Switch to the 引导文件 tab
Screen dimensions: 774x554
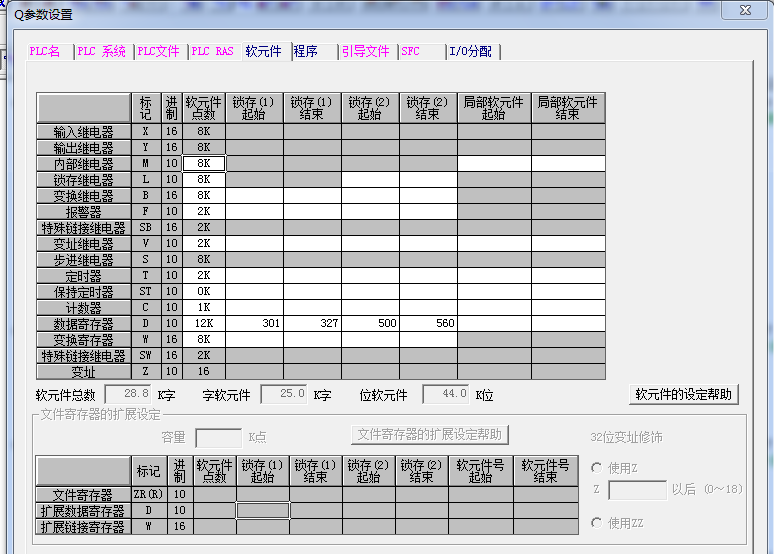click(x=365, y=51)
